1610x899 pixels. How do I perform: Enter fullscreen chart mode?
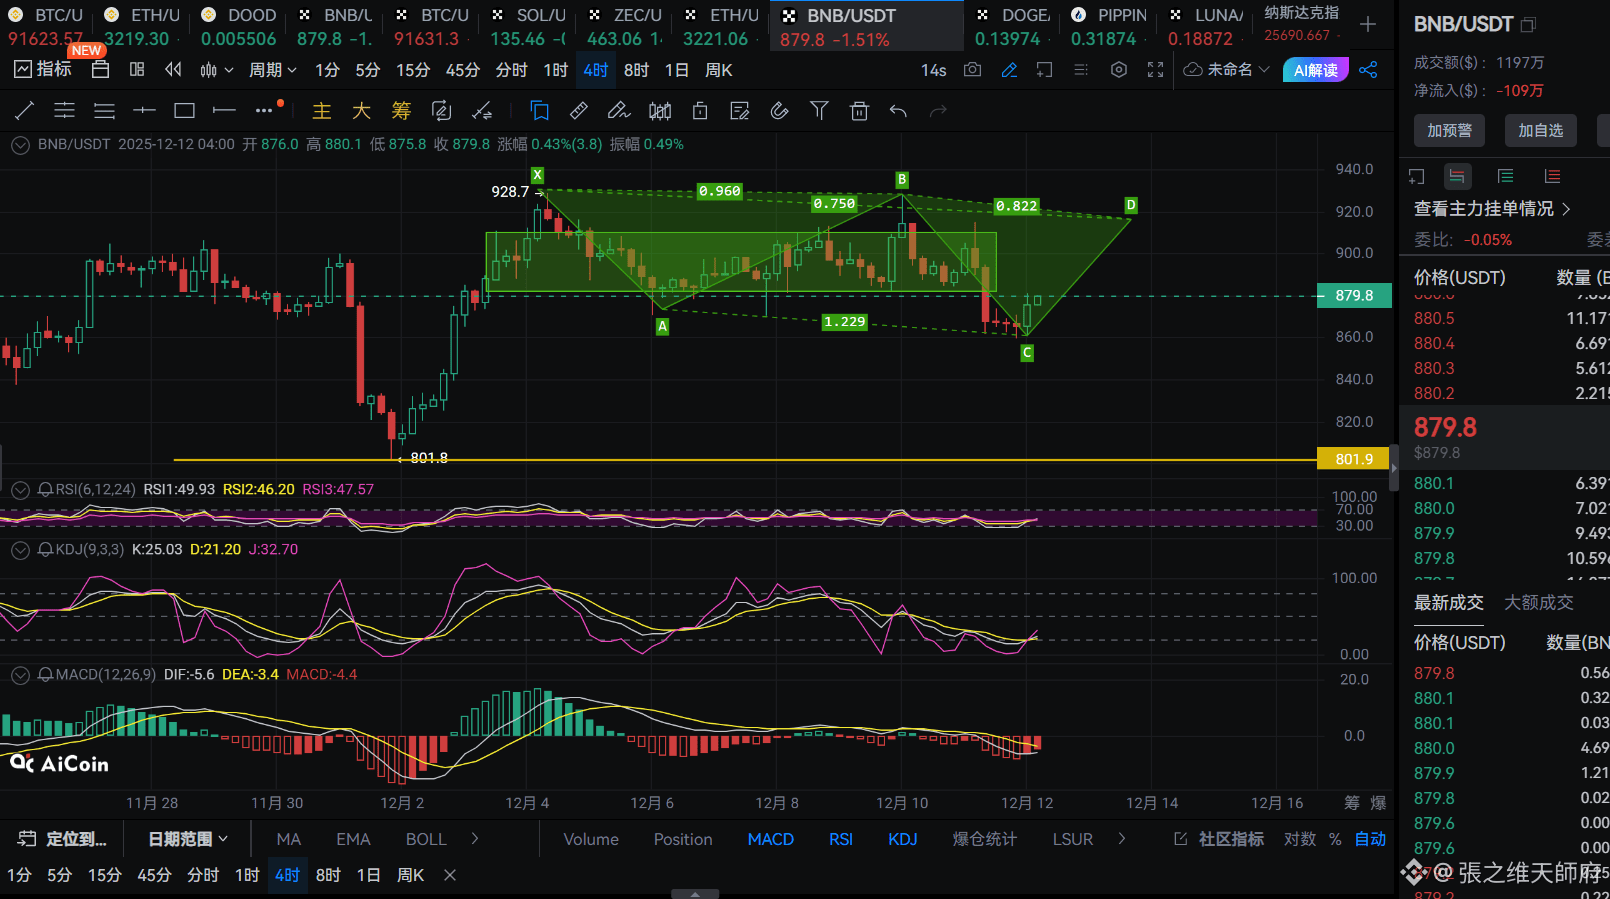[1155, 70]
